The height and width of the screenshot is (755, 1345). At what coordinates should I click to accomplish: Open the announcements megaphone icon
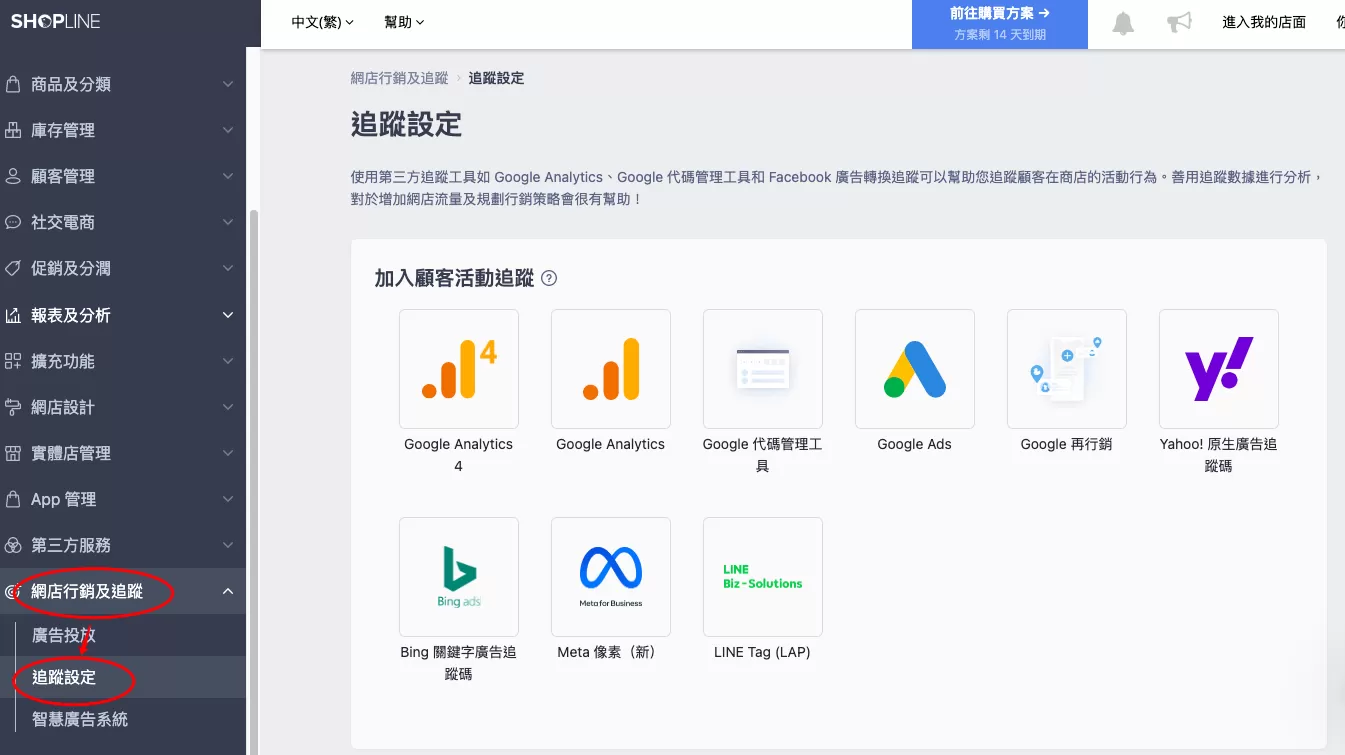(x=1180, y=22)
